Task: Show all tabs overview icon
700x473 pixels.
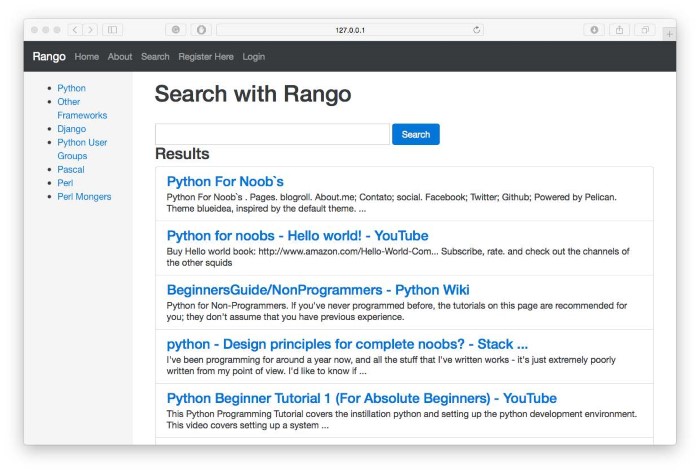Action: 645,30
